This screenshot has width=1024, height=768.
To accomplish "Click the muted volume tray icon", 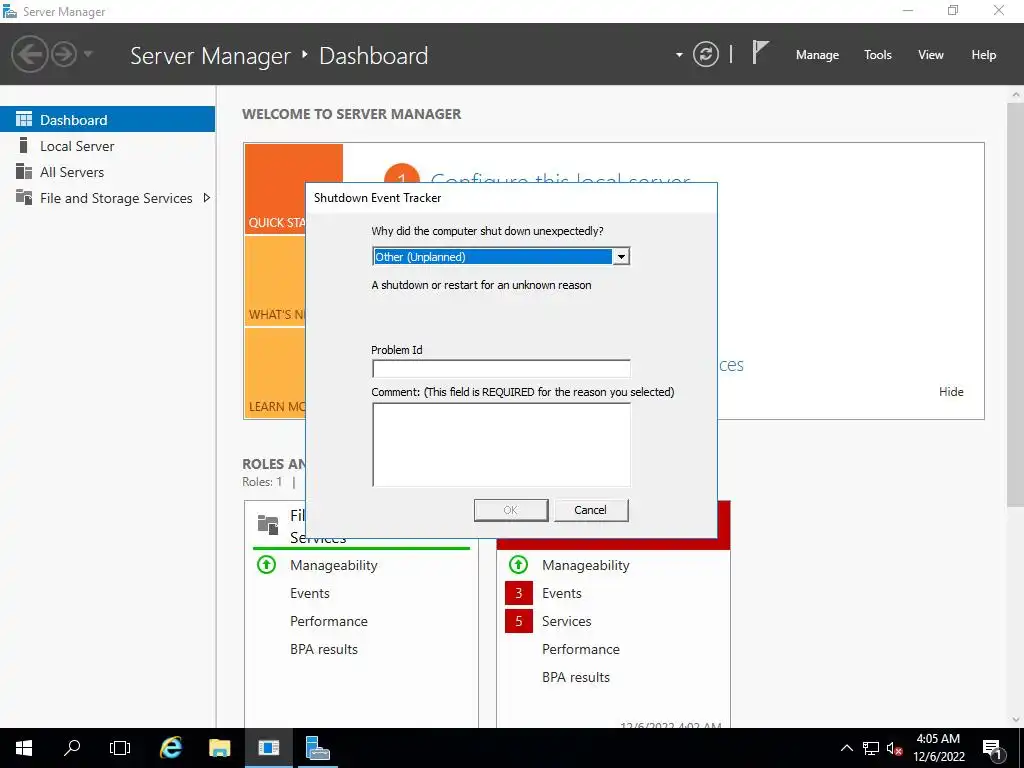I will point(895,748).
